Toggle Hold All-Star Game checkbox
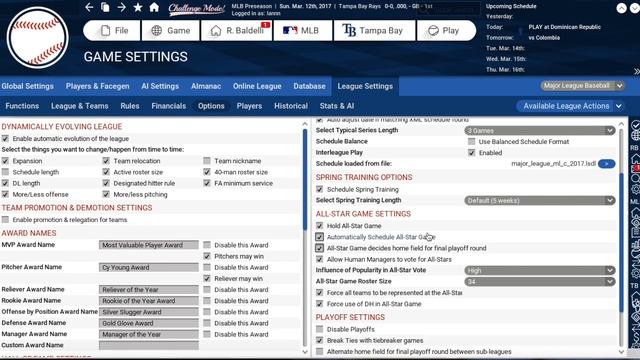 pos(319,225)
